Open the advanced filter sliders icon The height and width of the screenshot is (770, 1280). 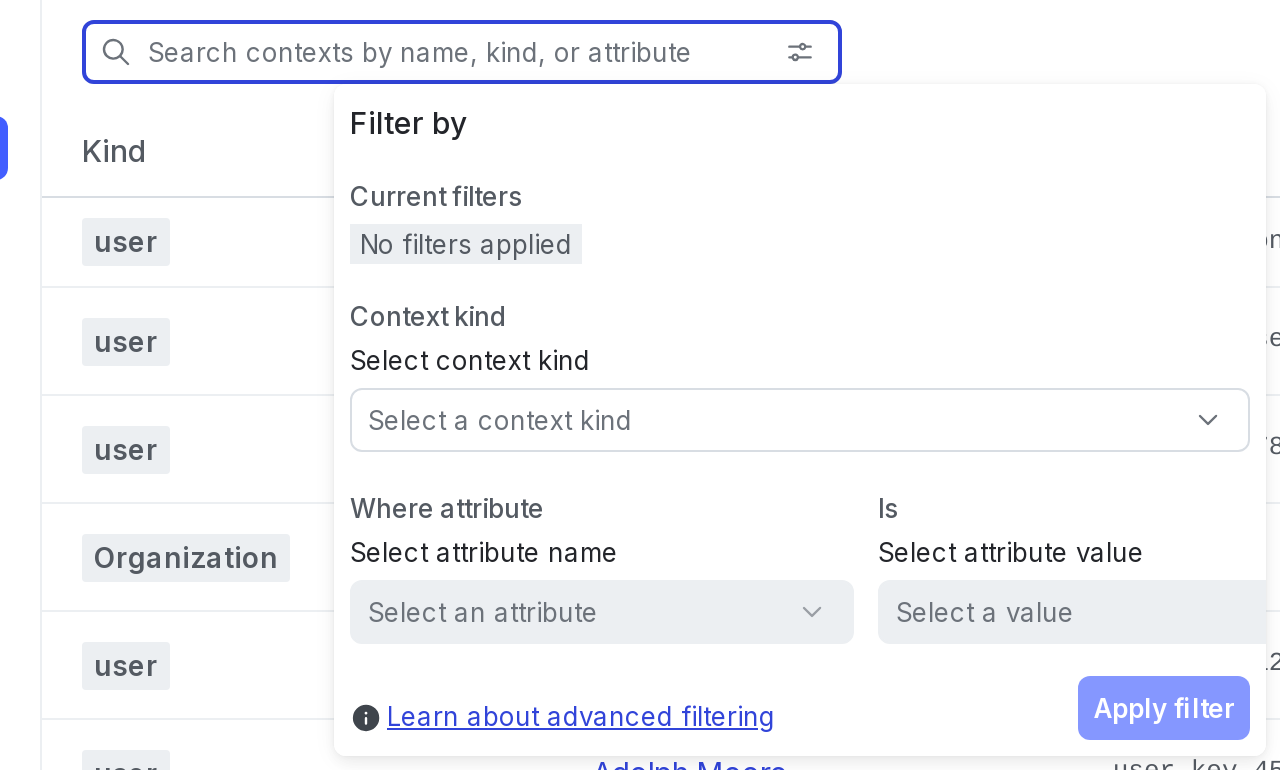800,52
